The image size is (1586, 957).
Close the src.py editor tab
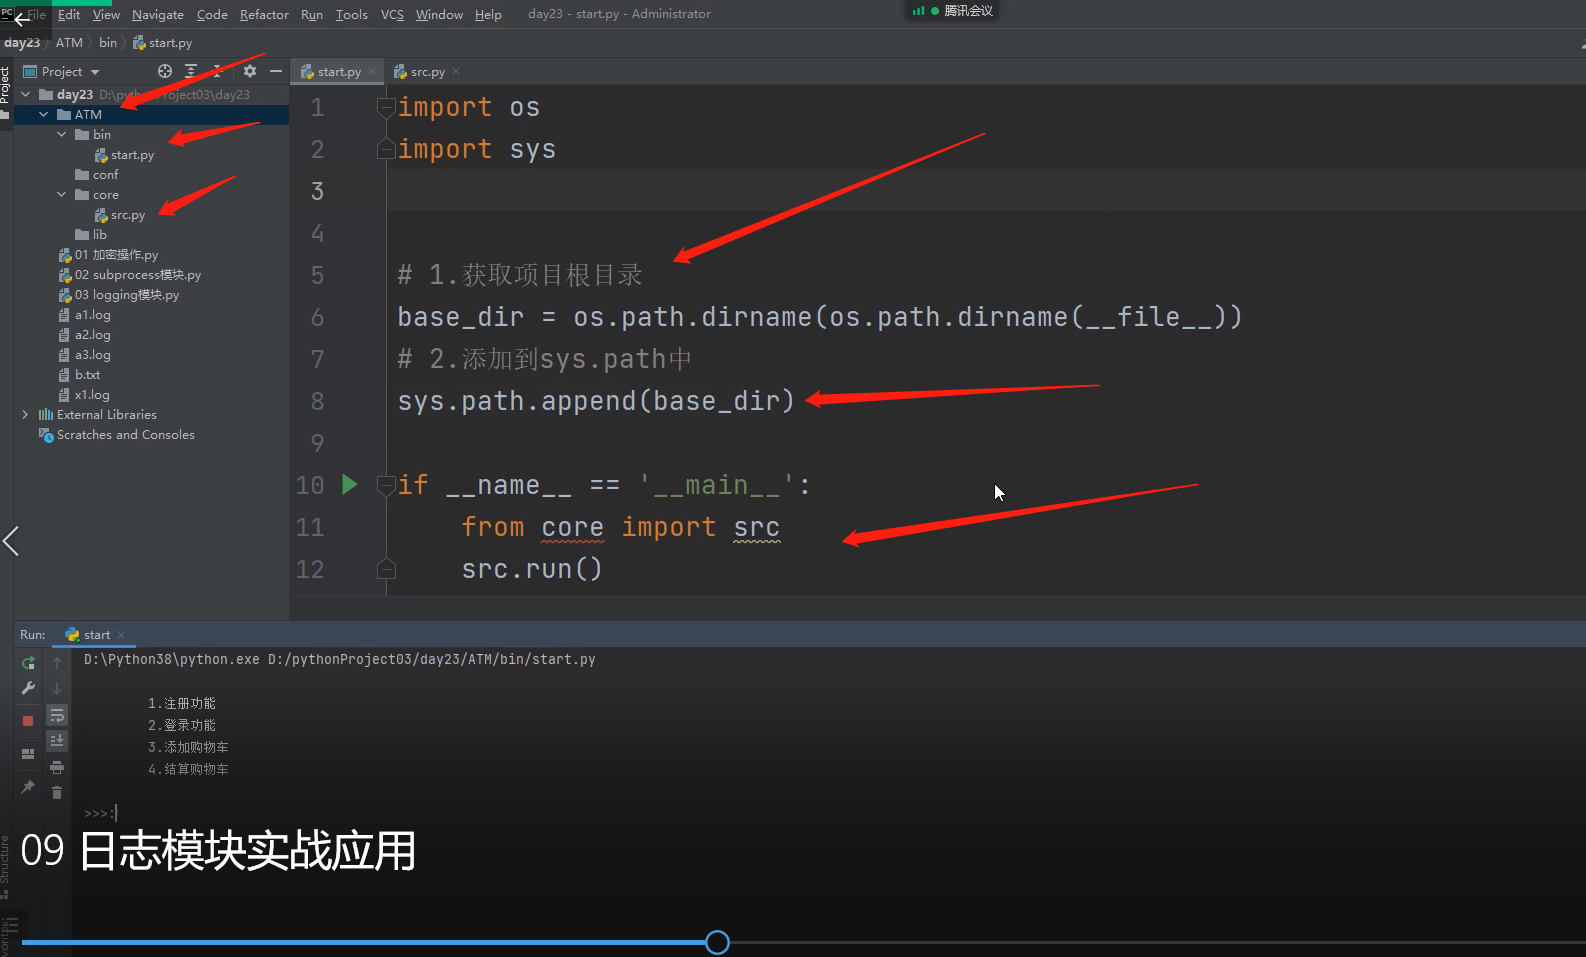click(x=456, y=71)
